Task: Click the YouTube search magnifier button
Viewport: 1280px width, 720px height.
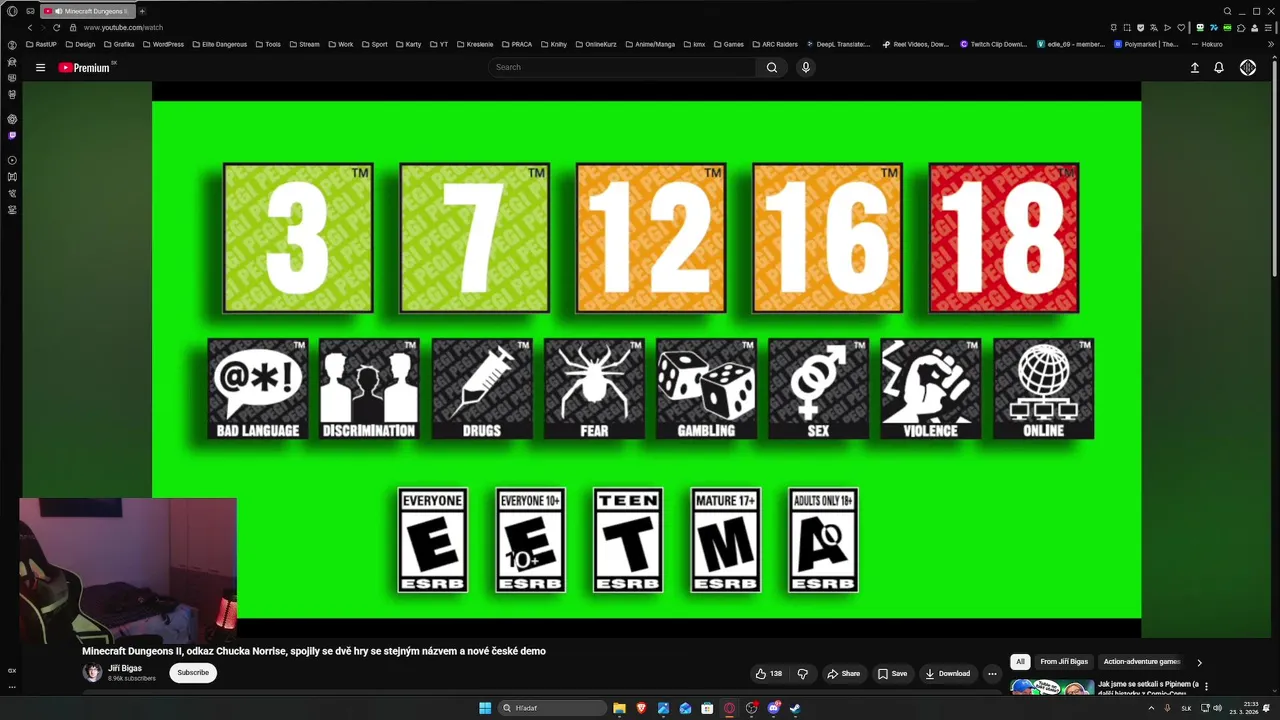Action: click(x=771, y=68)
